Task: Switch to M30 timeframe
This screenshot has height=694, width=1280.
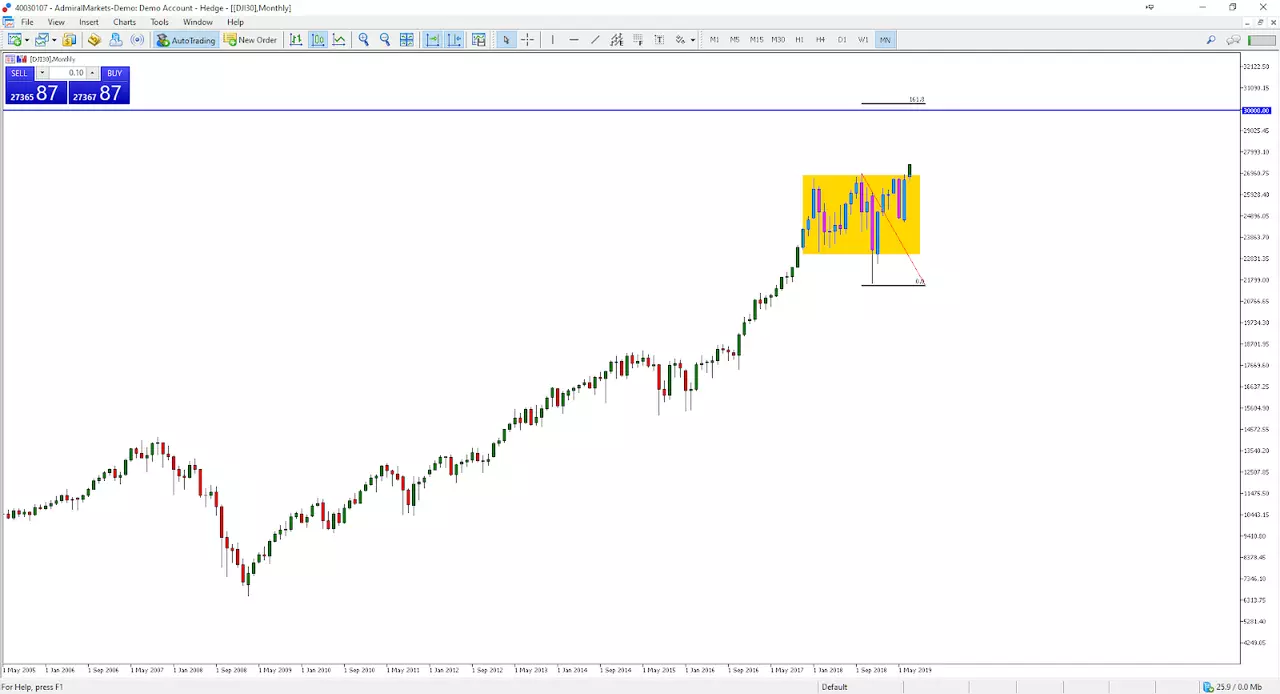Action: pos(778,40)
